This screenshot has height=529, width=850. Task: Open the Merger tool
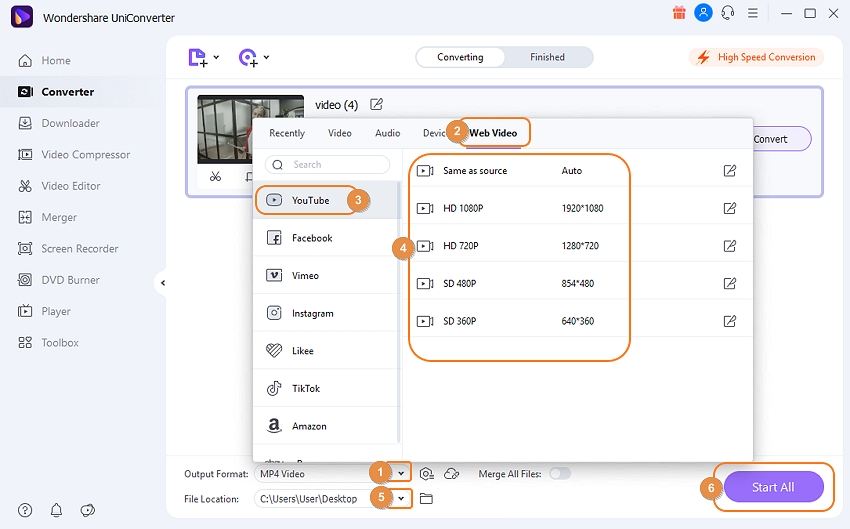(47, 217)
